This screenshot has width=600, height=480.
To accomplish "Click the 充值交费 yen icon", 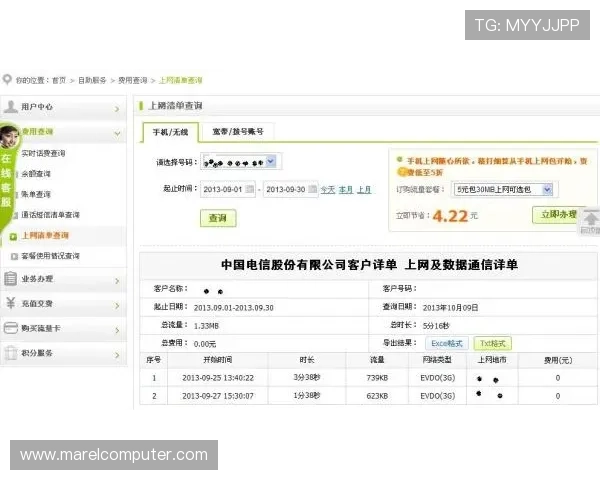I will click(x=10, y=303).
